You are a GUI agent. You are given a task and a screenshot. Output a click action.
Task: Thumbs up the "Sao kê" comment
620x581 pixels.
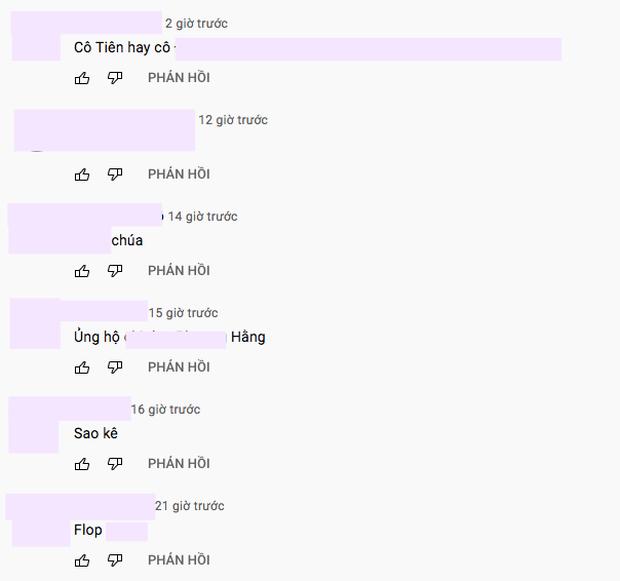82,464
